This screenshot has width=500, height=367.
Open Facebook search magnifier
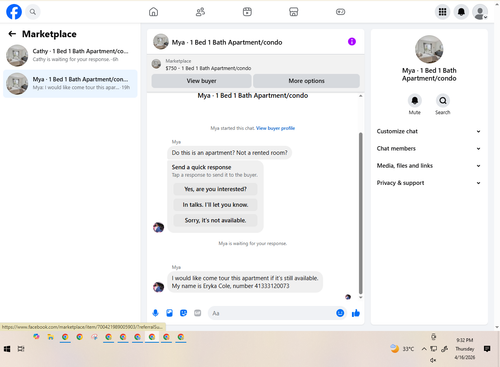coord(33,12)
